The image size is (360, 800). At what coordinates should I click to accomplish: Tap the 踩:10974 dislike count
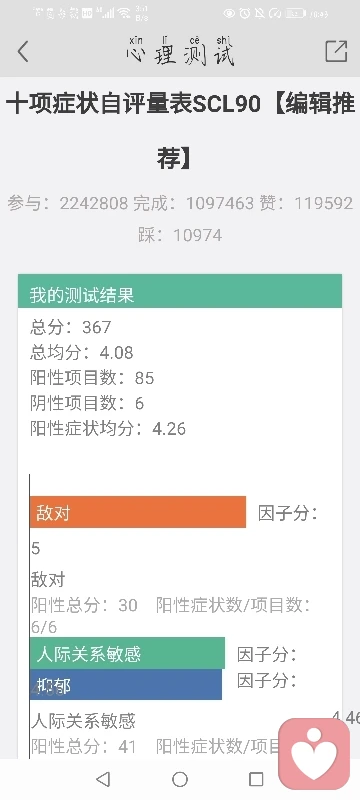coord(180,235)
